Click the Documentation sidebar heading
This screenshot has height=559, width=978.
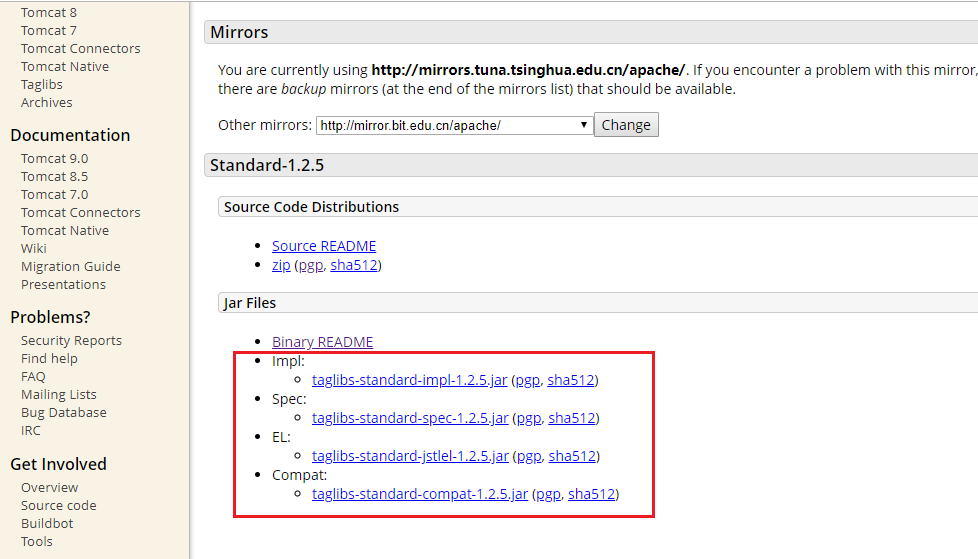pos(70,135)
